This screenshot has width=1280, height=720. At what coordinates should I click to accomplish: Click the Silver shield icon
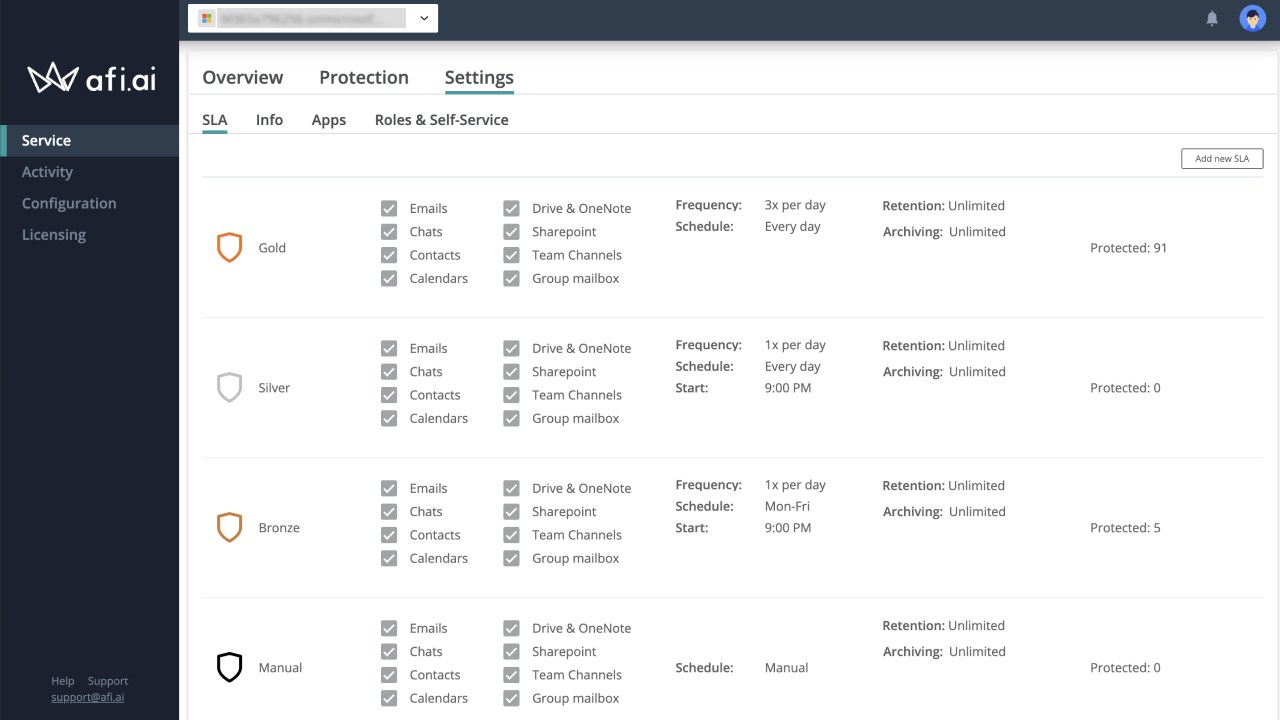(229, 387)
